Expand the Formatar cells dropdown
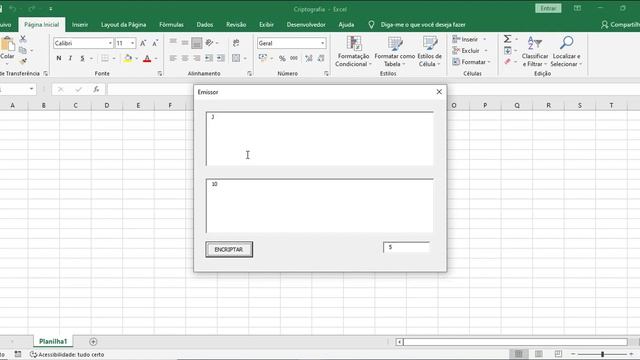 click(489, 62)
